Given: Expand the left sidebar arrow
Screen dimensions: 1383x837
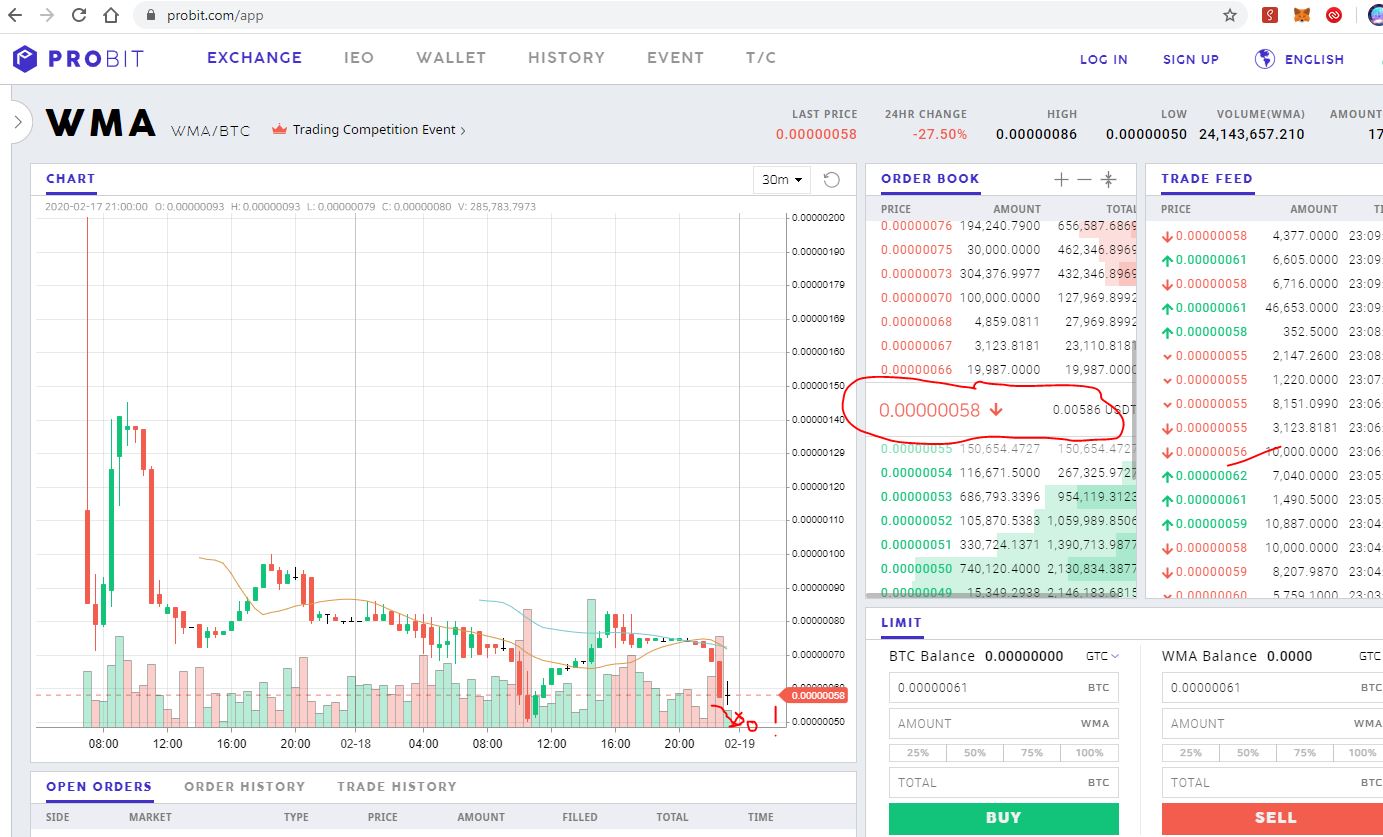Looking at the screenshot, I should pos(17,121).
